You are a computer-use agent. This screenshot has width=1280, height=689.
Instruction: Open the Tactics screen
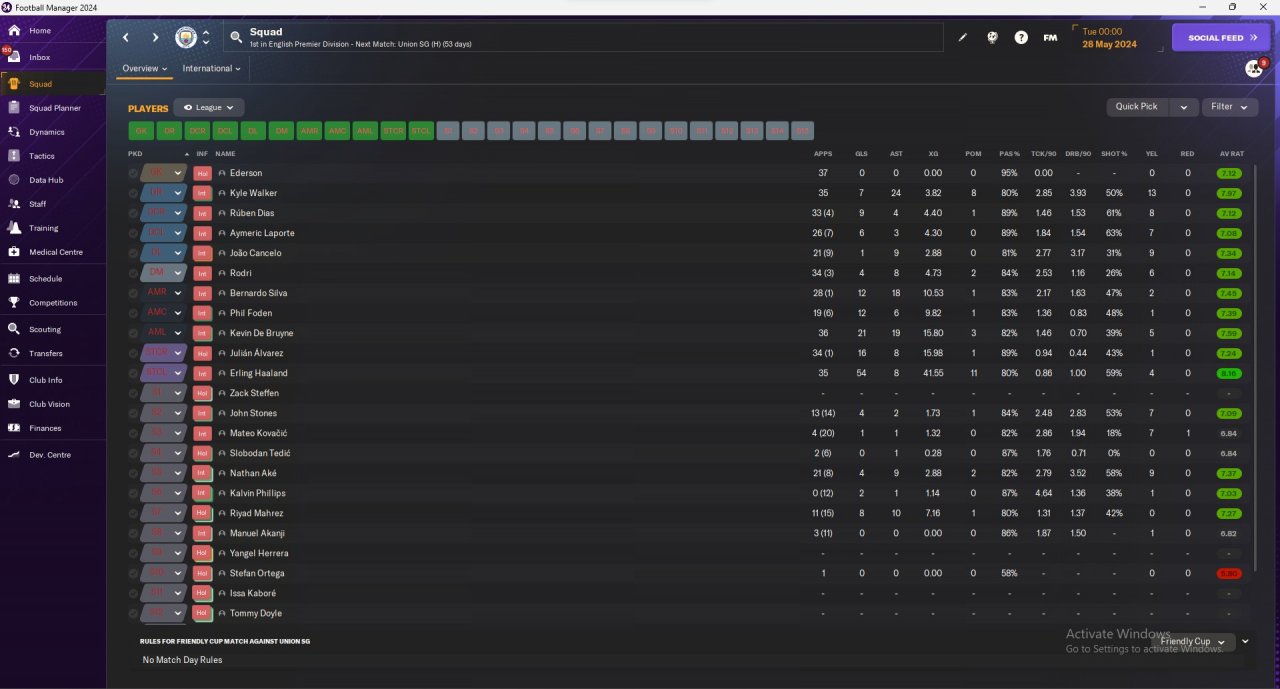point(42,156)
